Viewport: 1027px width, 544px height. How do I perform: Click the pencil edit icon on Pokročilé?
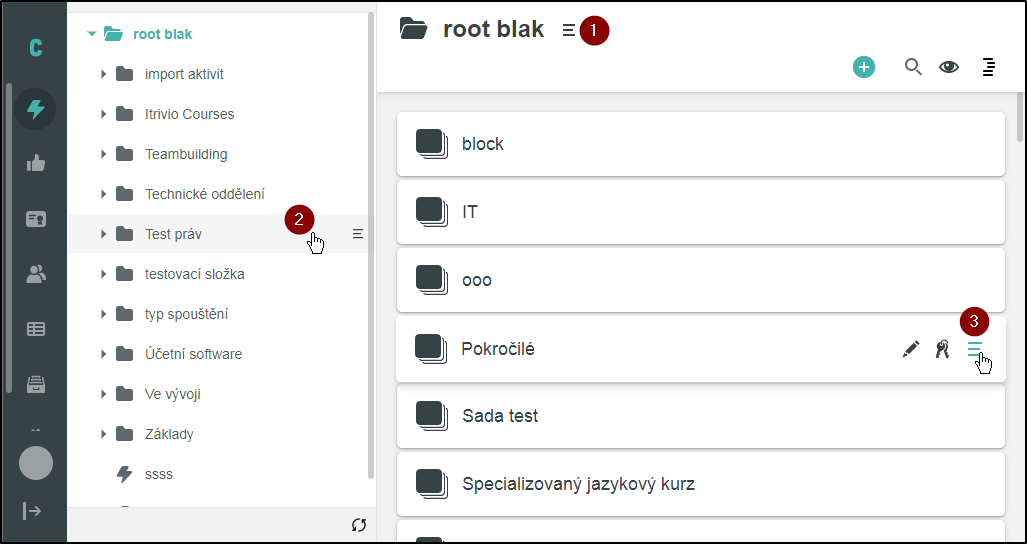[910, 349]
